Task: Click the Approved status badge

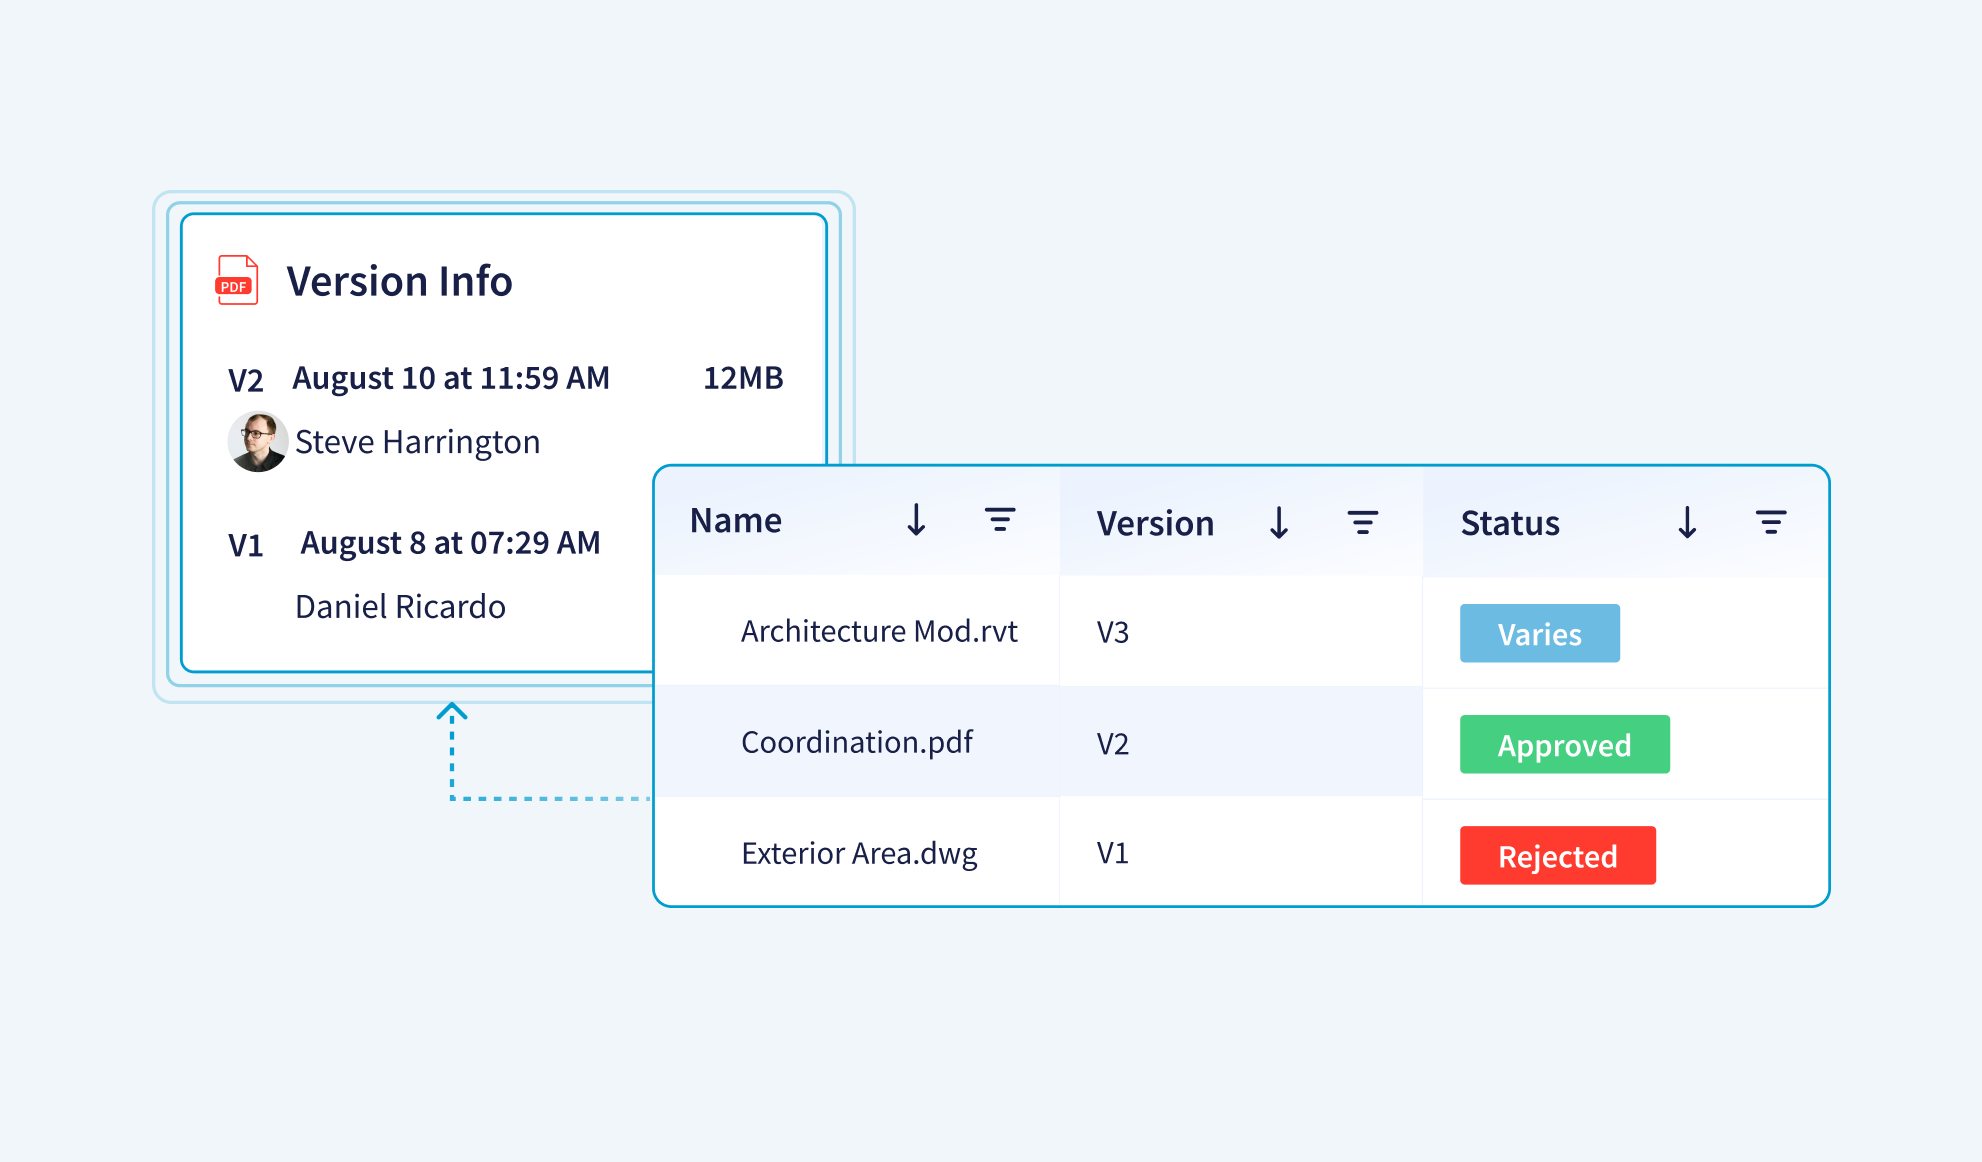Action: tap(1565, 744)
